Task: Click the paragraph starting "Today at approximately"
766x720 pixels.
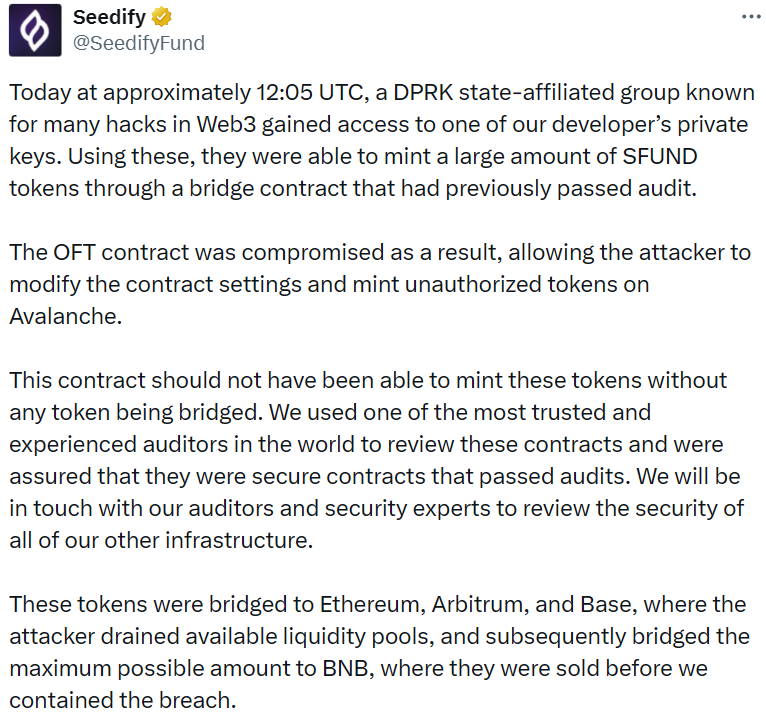Action: pyautogui.click(x=380, y=140)
